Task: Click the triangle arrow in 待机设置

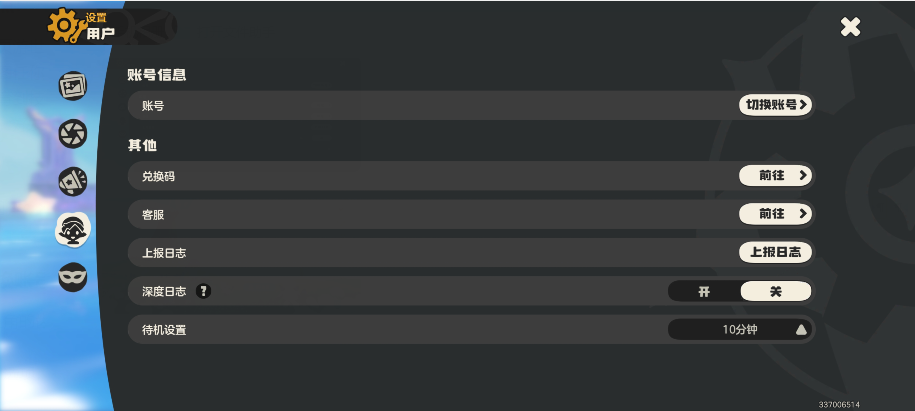Action: click(801, 330)
